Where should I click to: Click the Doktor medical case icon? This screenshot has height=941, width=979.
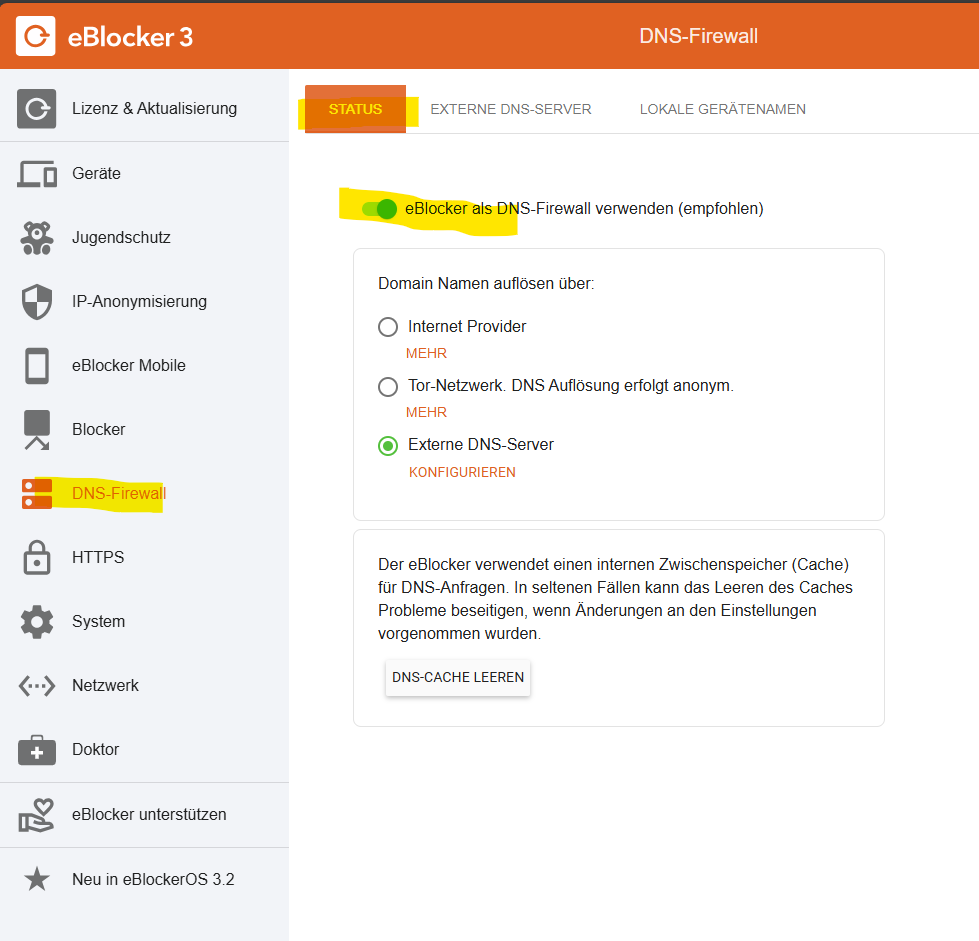(37, 750)
